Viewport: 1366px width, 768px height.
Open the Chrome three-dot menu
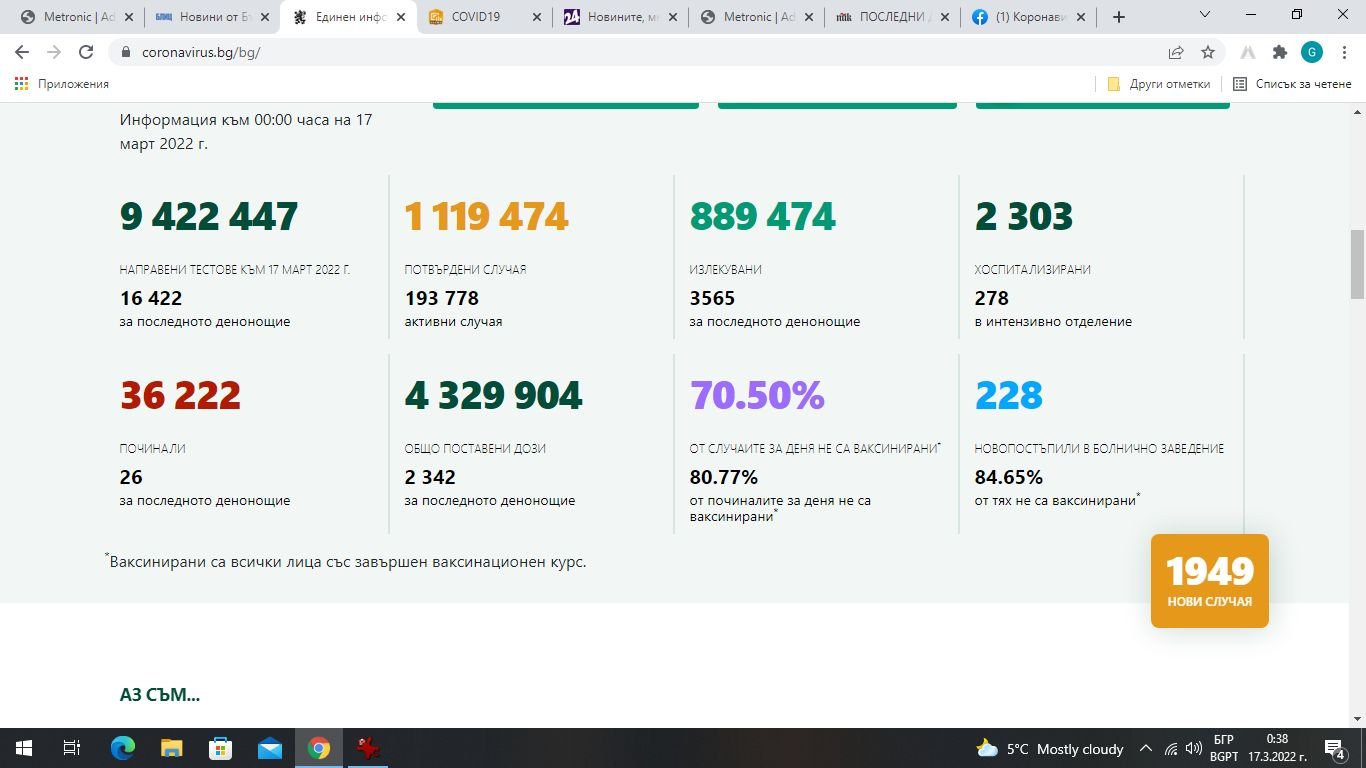[x=1342, y=52]
